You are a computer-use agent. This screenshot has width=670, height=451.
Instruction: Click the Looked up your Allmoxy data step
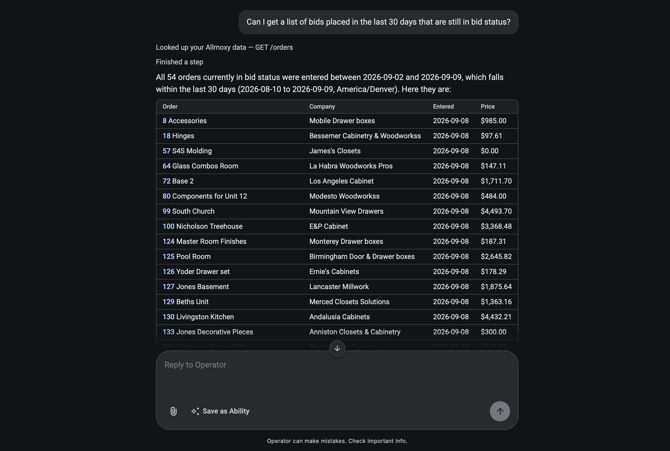coord(224,47)
